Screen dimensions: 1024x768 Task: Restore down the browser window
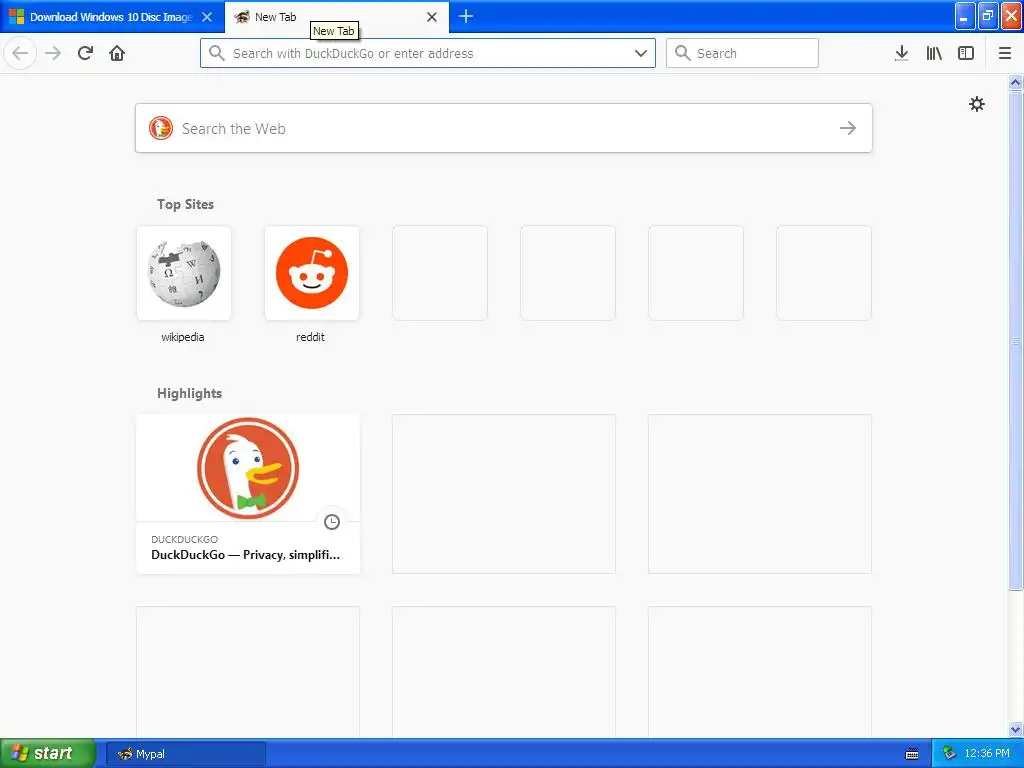point(988,16)
